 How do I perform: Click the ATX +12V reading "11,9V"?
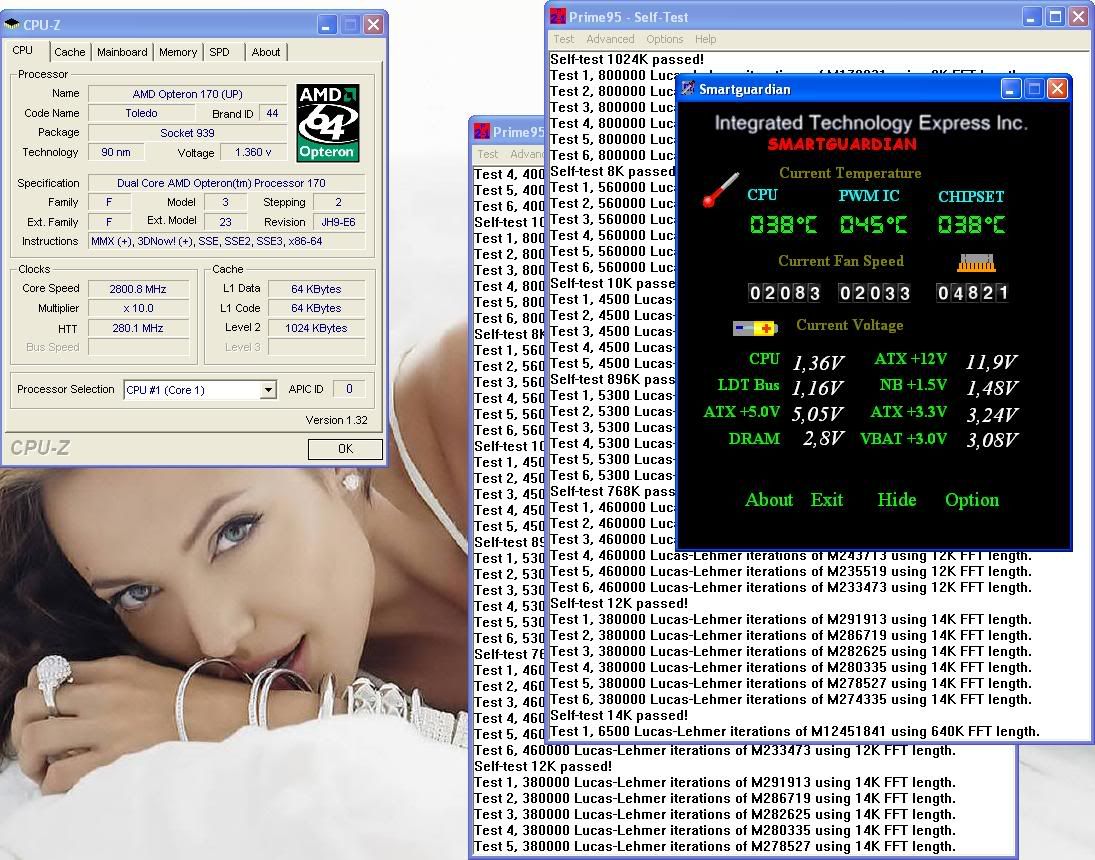point(991,362)
